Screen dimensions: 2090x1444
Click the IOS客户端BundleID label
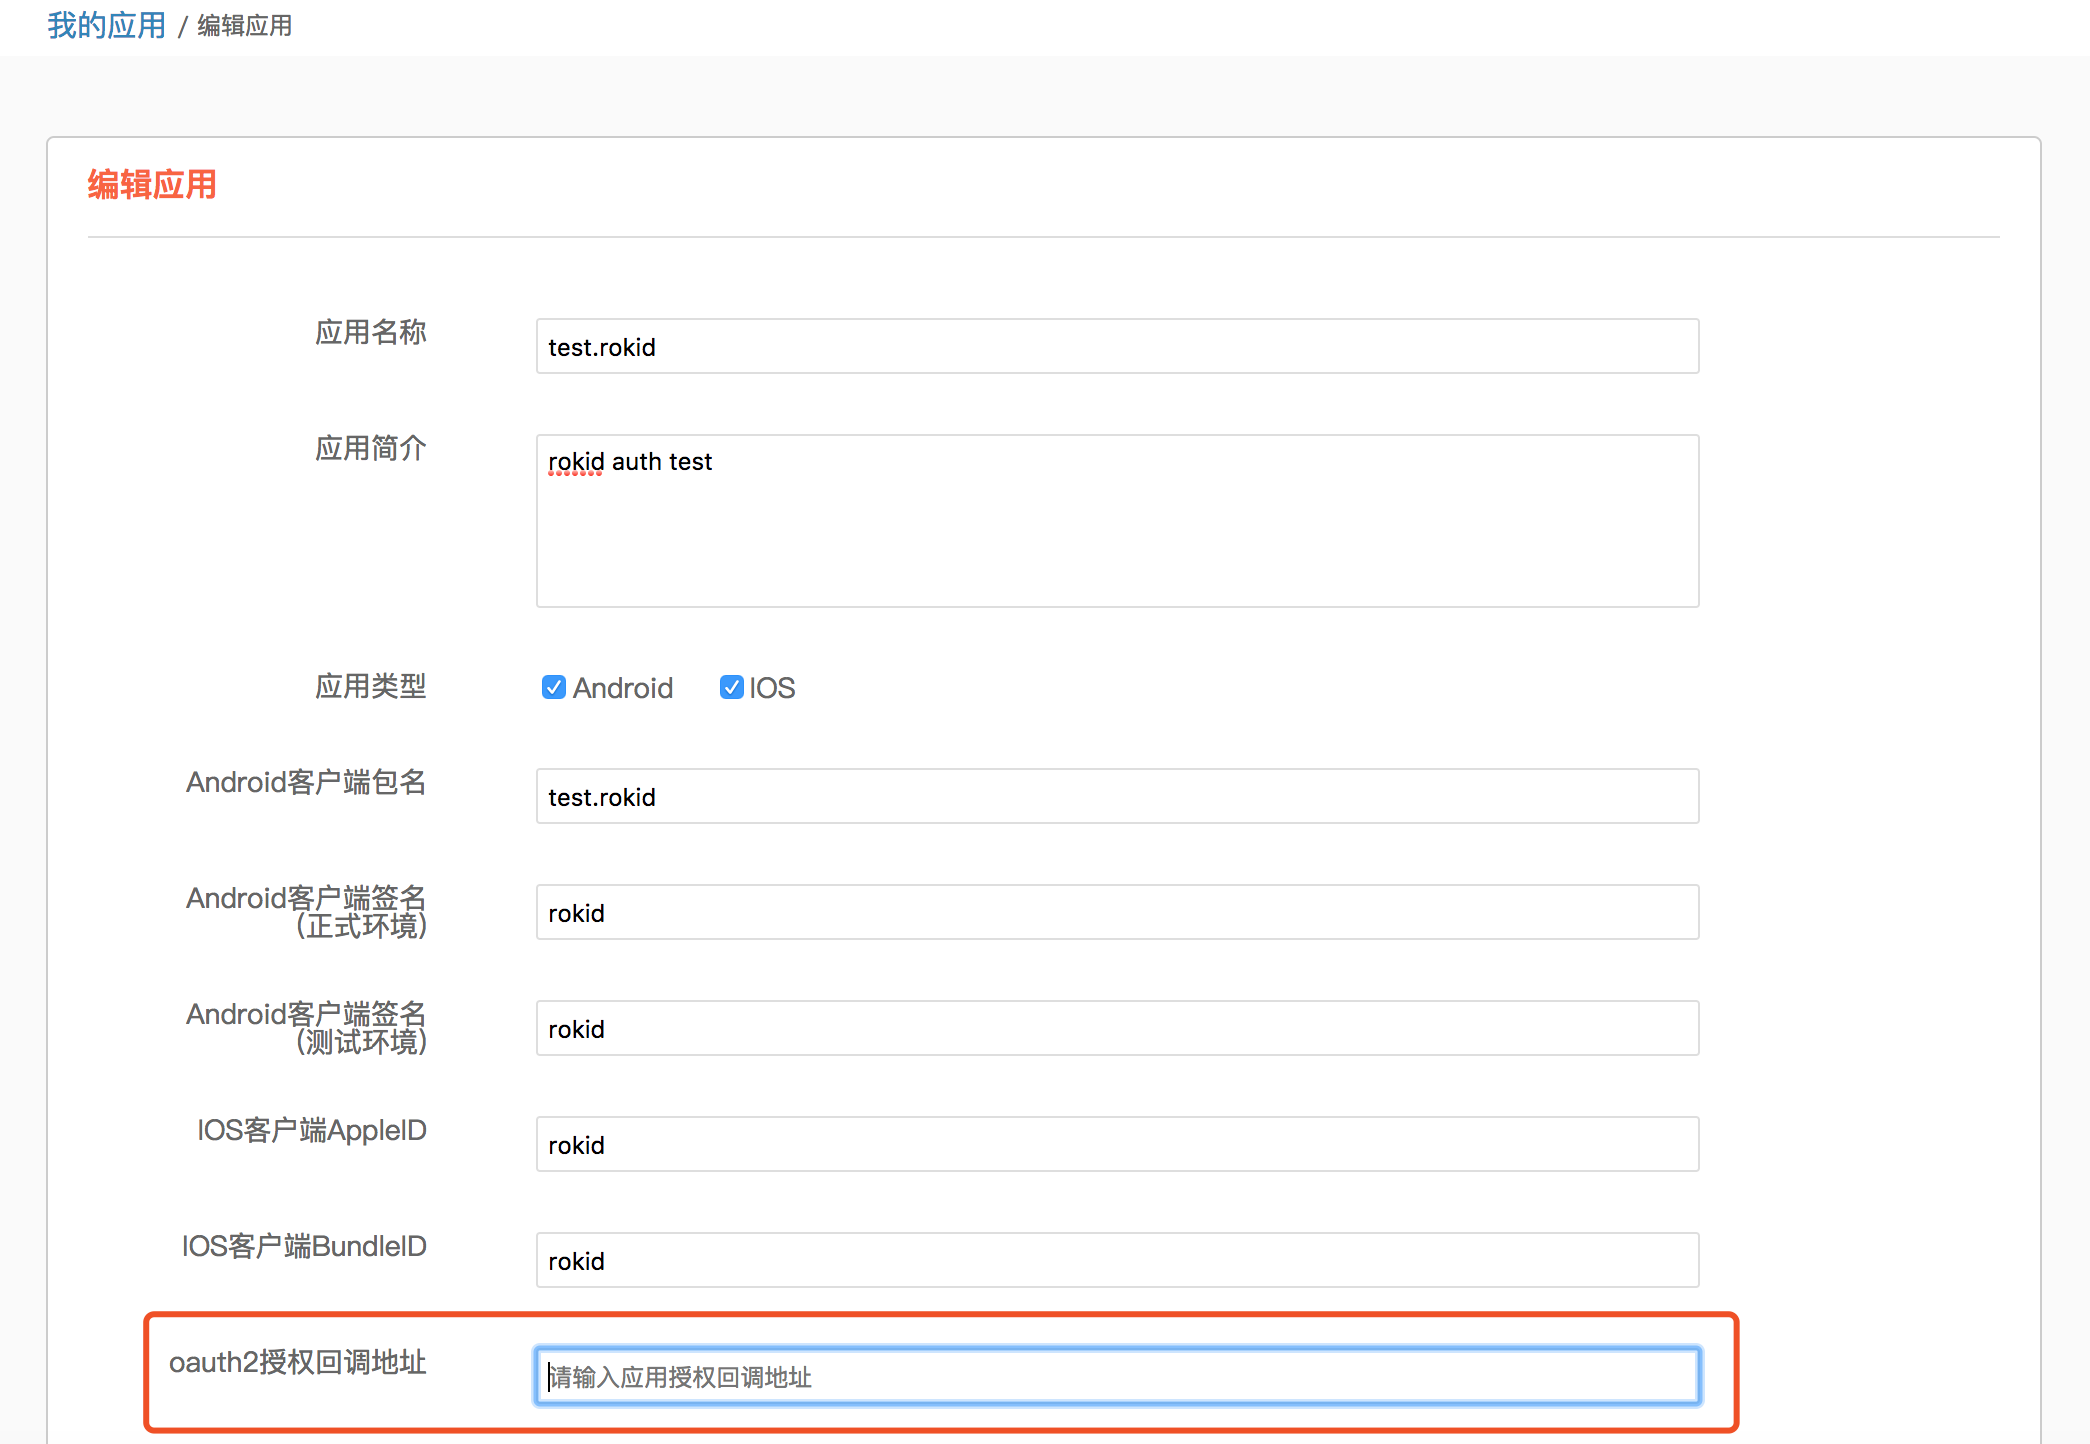coord(304,1246)
